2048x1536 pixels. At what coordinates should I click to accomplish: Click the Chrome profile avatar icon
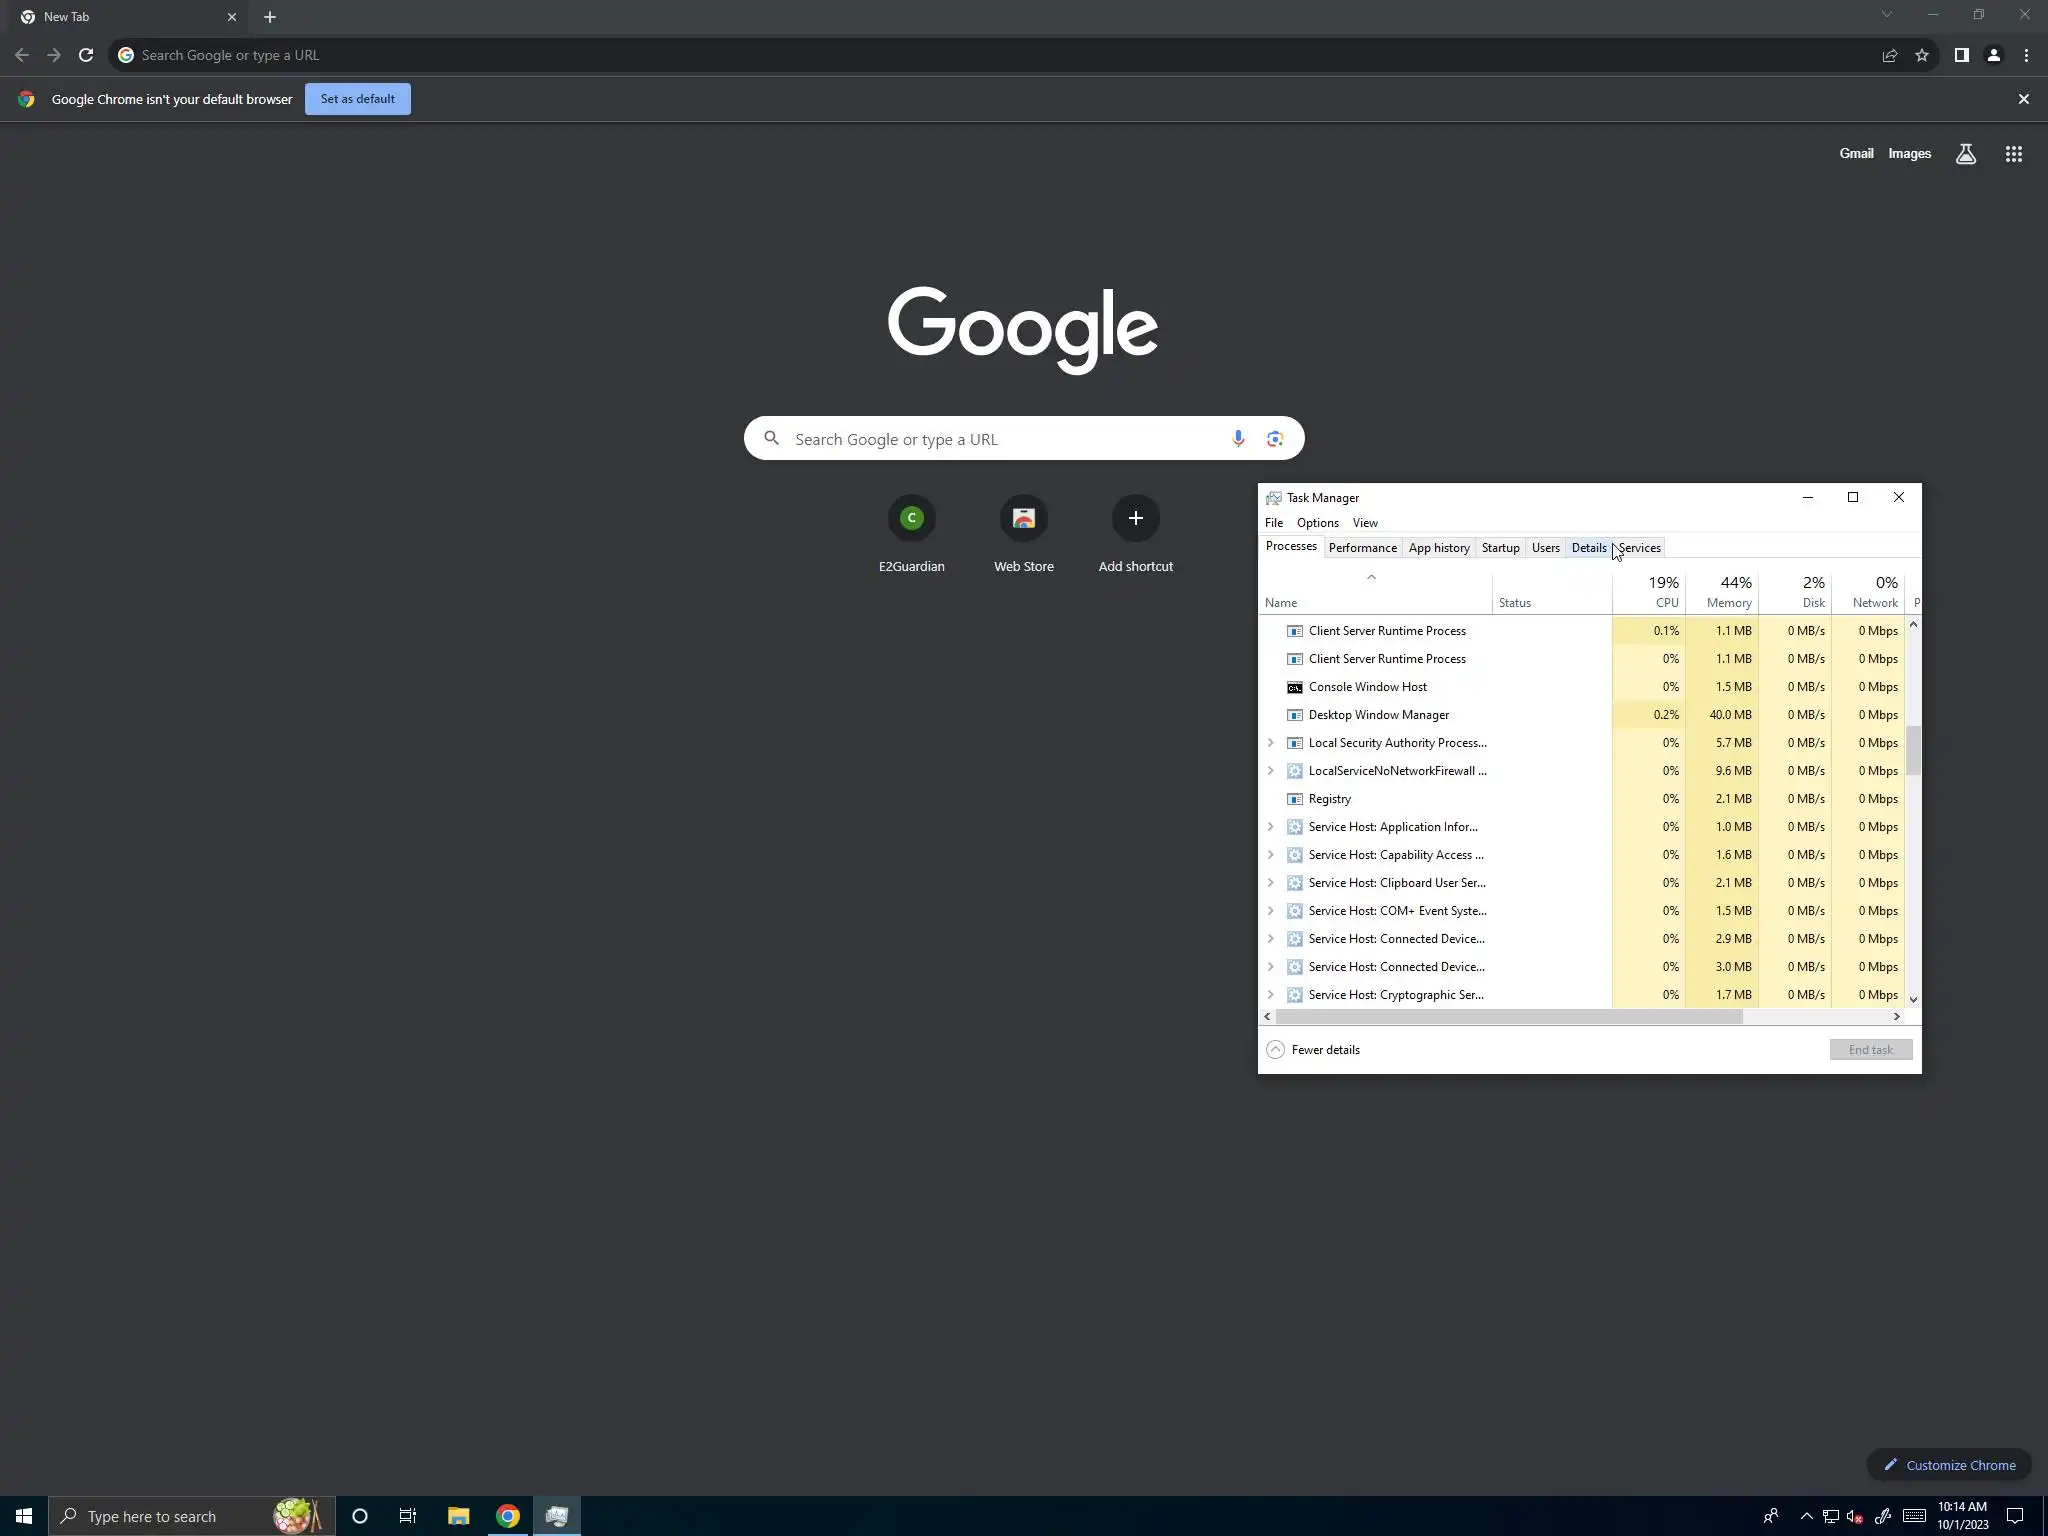(1993, 55)
